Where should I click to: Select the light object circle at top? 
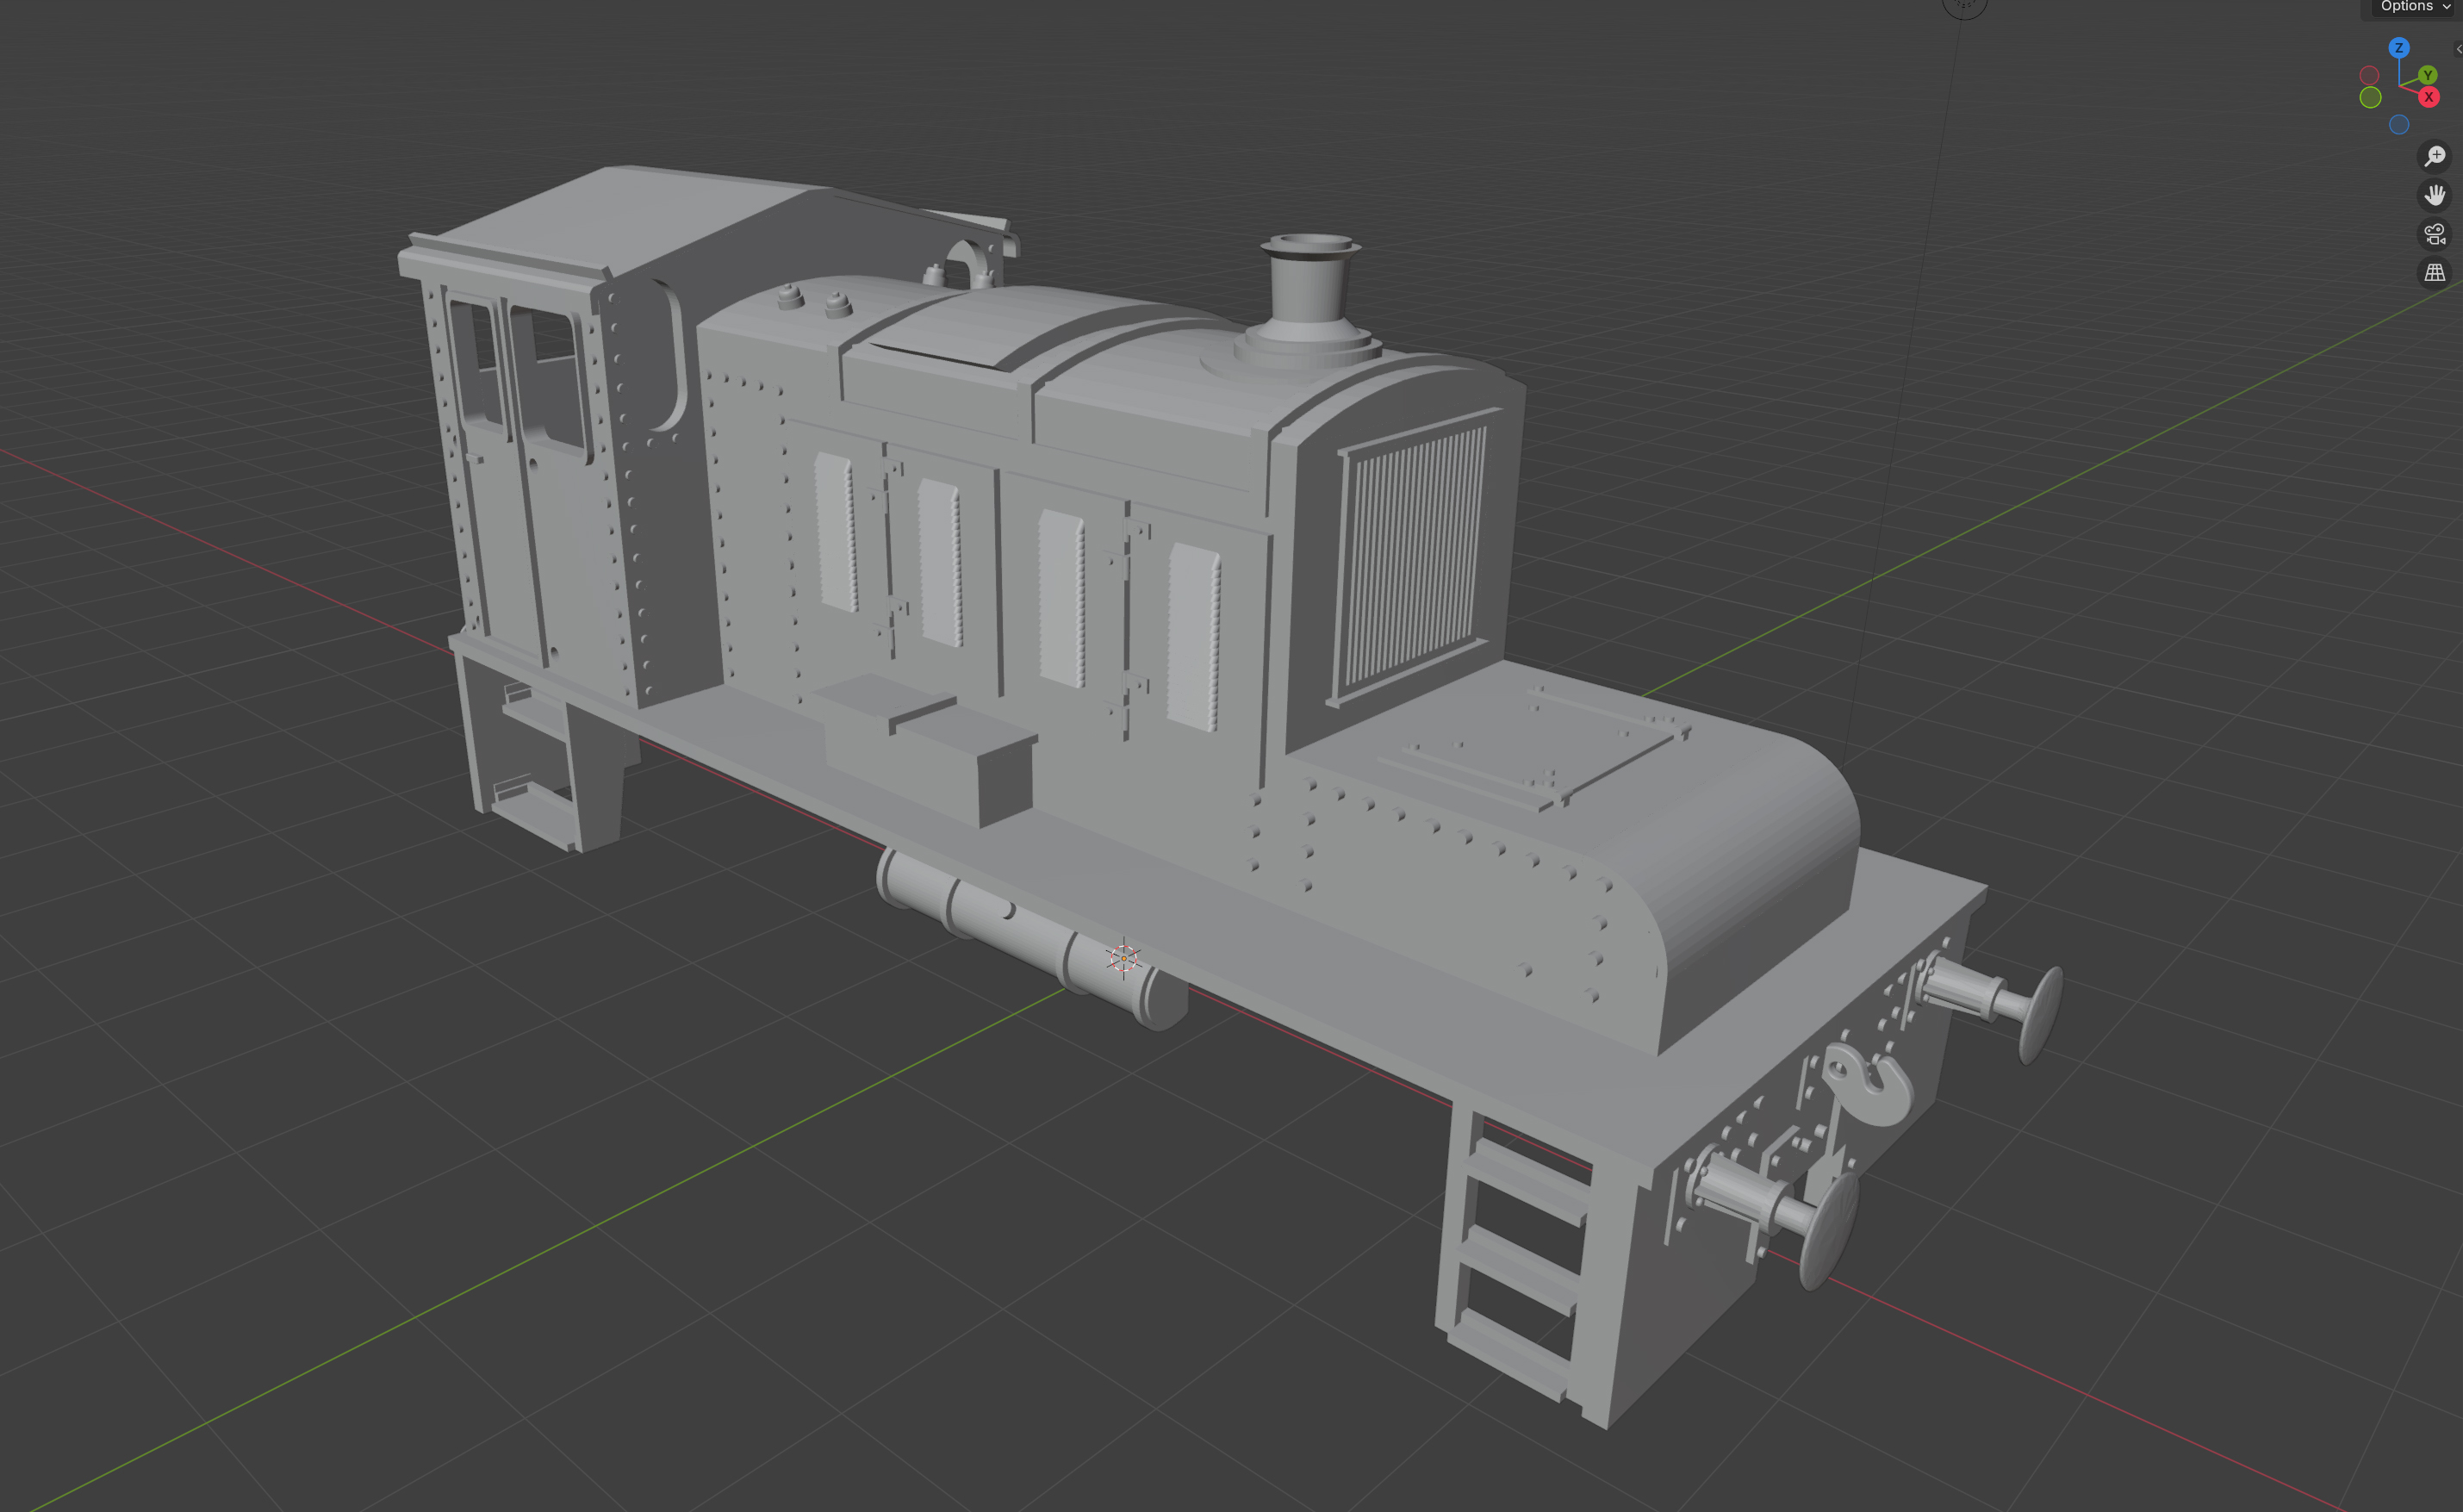tap(1964, 5)
